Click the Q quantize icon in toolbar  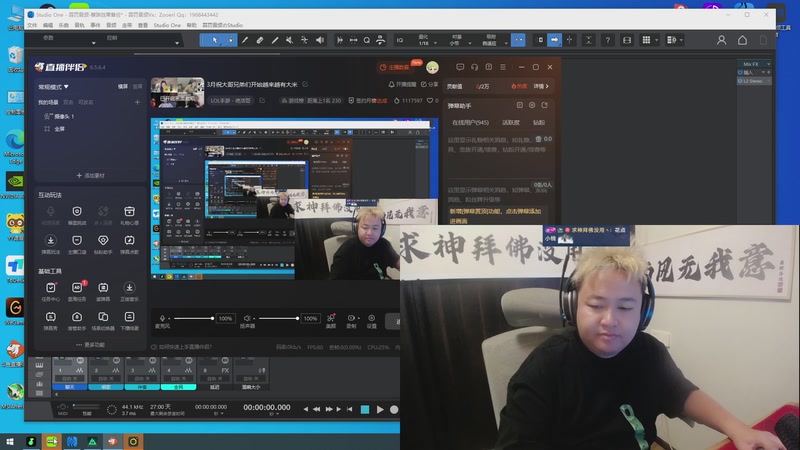point(367,40)
